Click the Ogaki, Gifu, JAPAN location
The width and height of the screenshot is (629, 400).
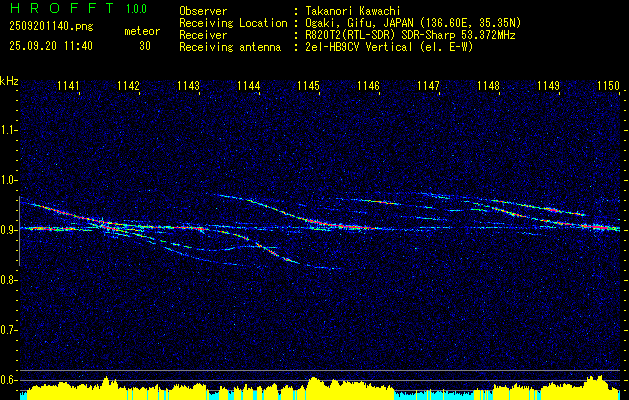(413, 23)
